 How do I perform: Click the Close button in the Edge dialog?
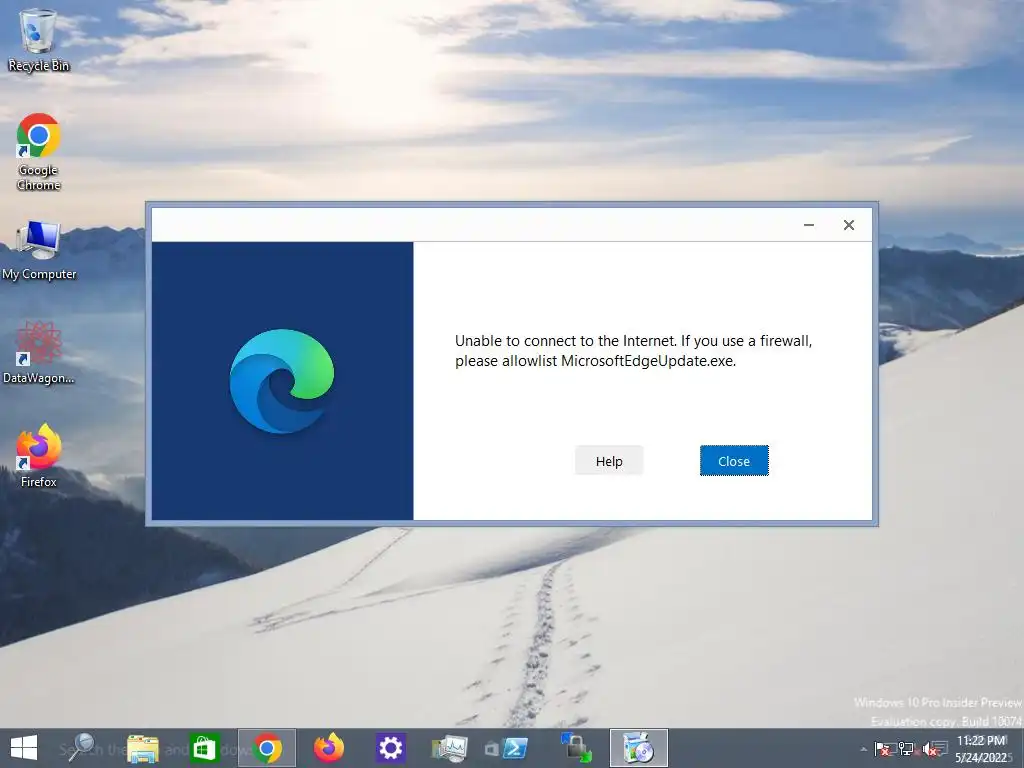coord(734,461)
